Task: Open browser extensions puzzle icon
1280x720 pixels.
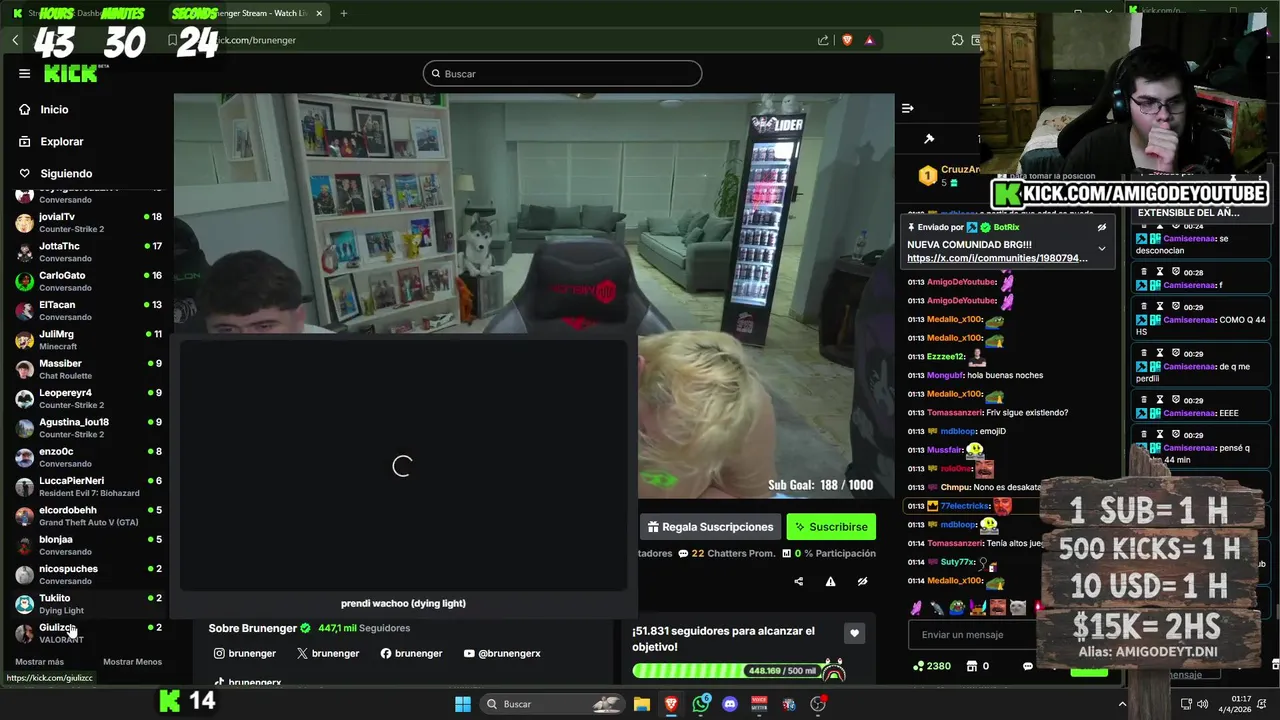Action: coord(957,40)
